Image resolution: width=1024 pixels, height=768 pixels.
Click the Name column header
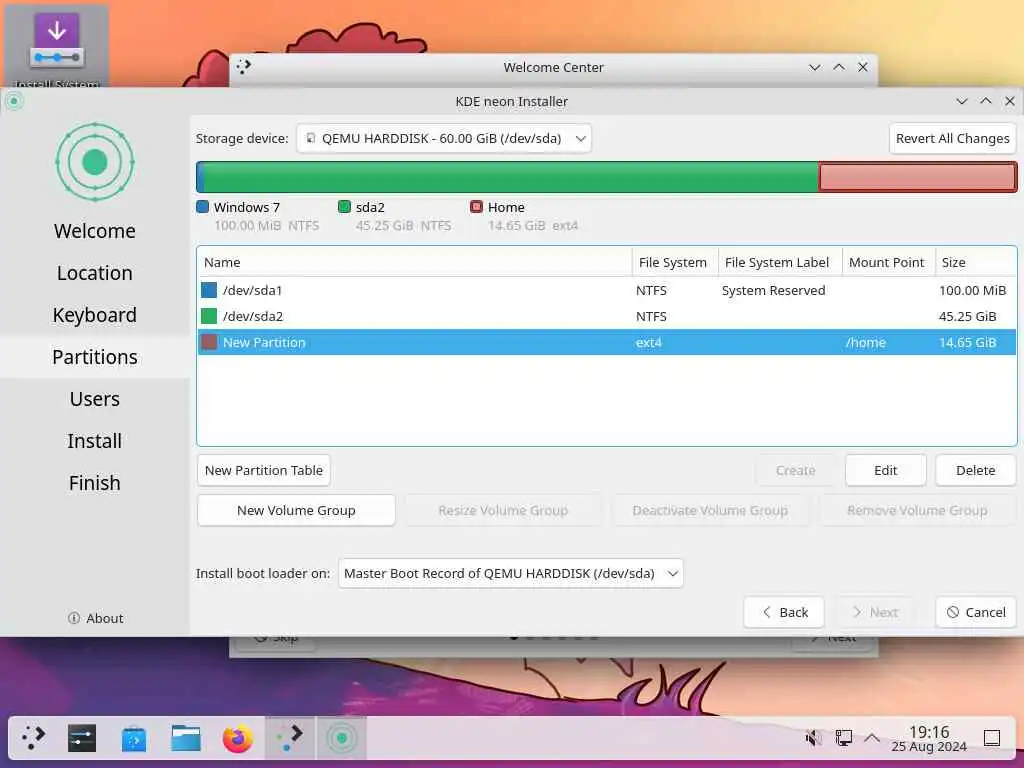[x=415, y=262]
